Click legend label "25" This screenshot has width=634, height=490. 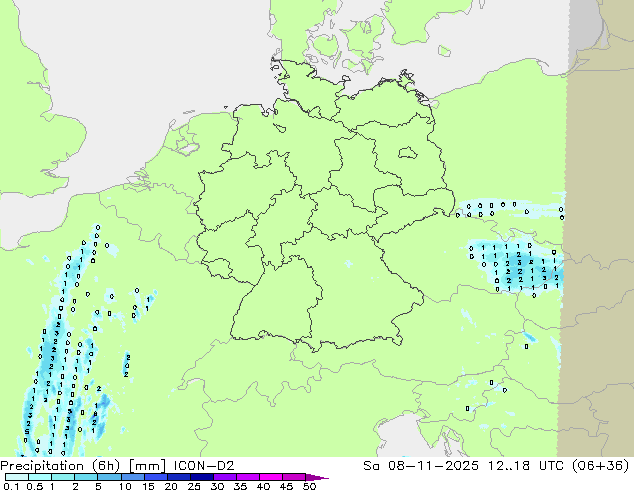194,486
